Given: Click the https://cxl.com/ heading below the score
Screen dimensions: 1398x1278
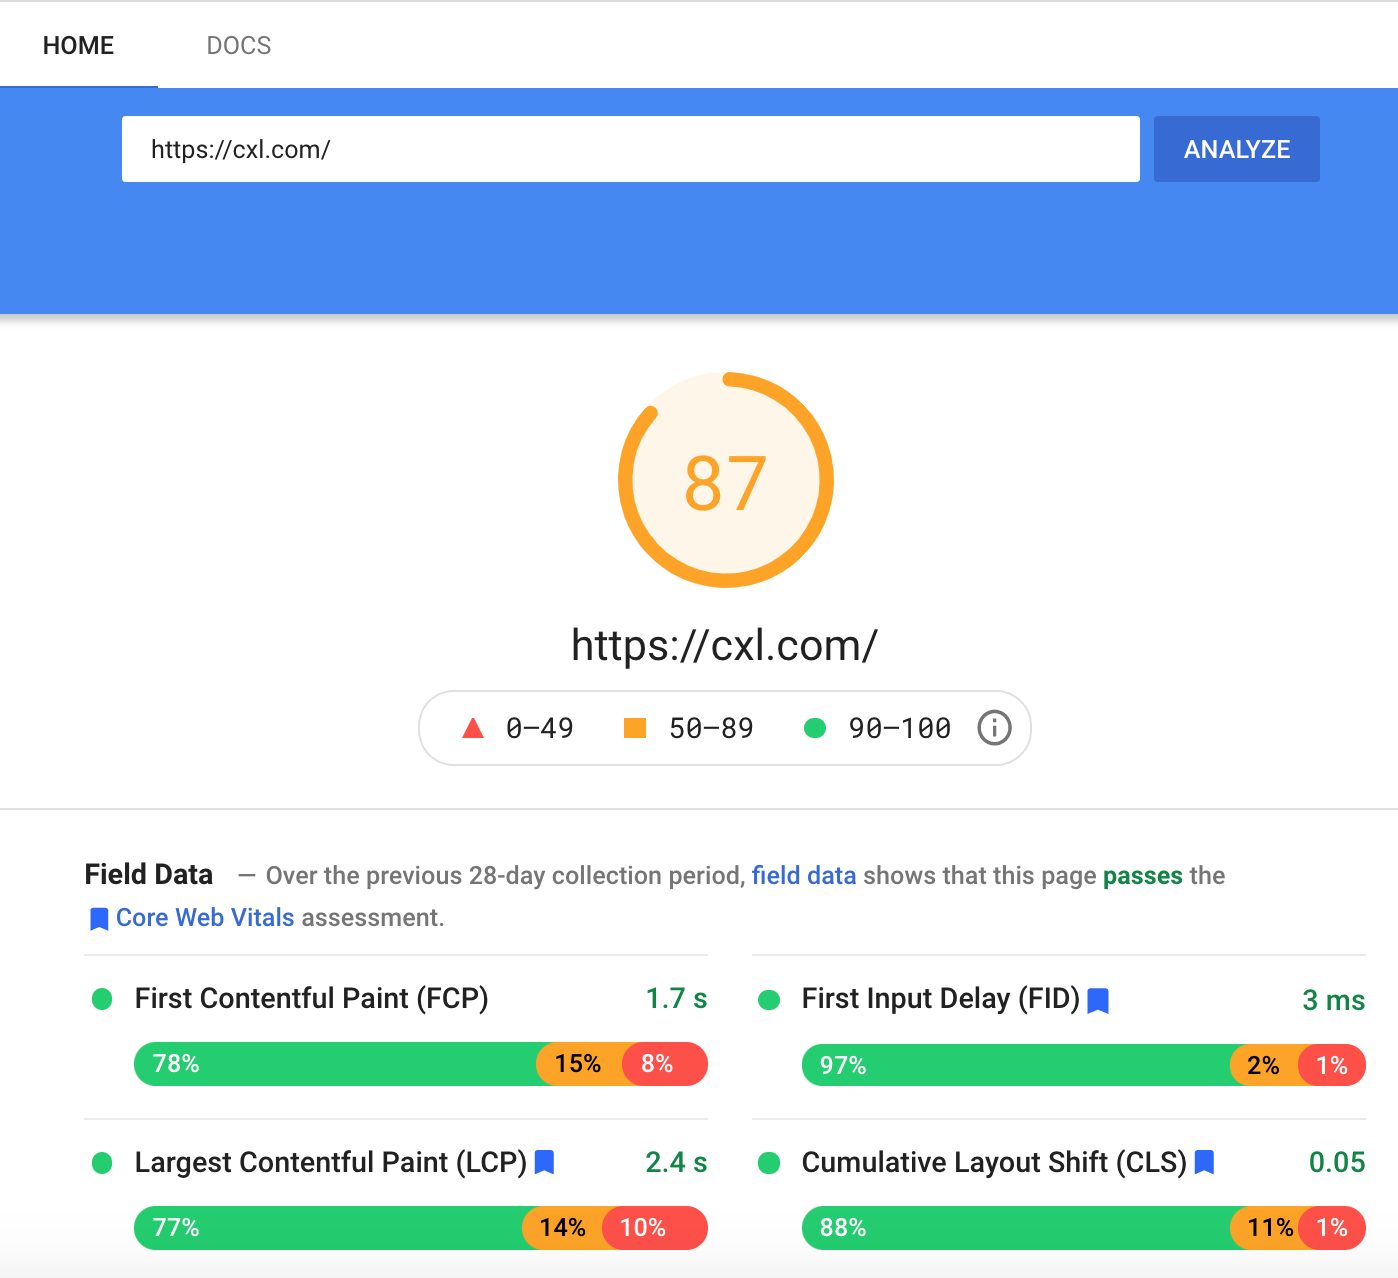Looking at the screenshot, I should click(x=725, y=645).
